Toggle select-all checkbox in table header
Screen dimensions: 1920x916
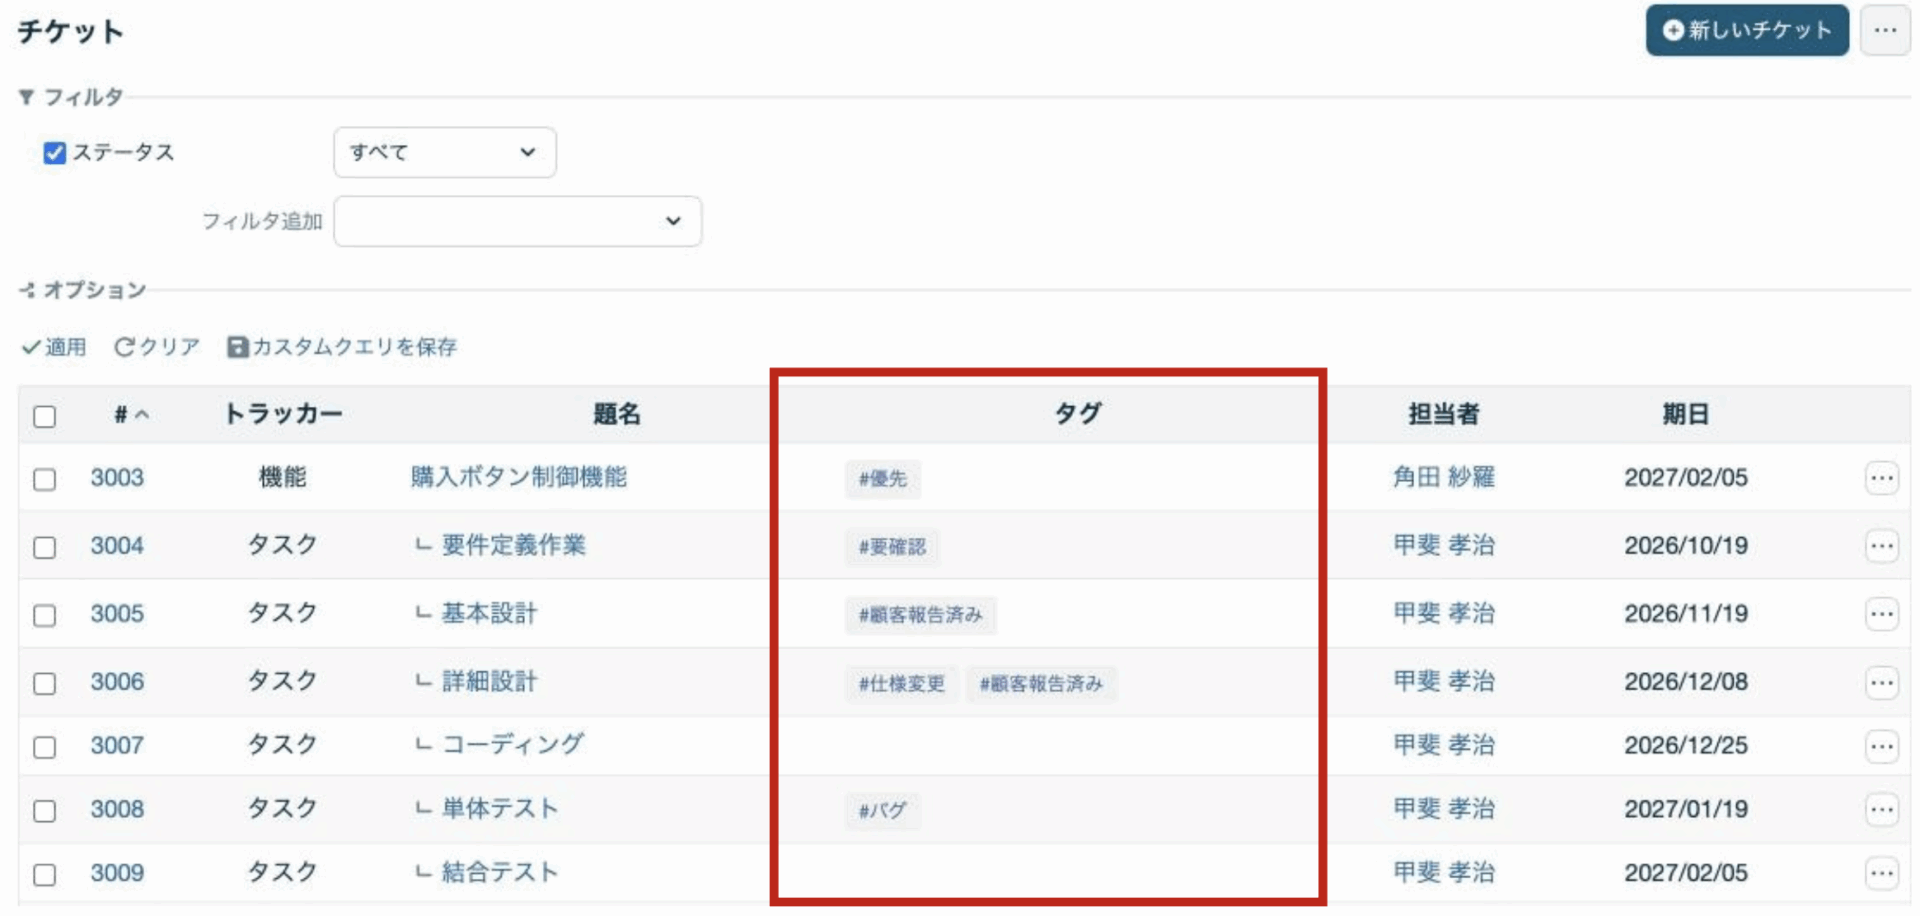(44, 416)
